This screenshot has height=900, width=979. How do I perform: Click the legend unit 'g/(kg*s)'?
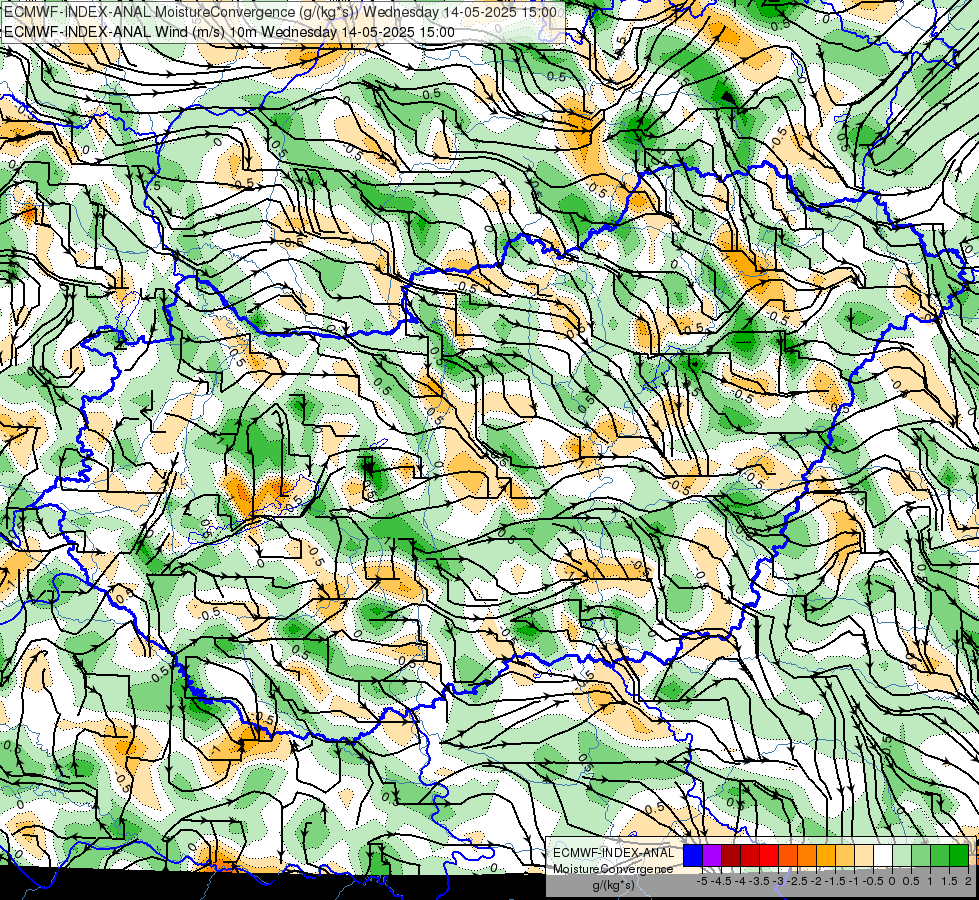[x=613, y=885]
